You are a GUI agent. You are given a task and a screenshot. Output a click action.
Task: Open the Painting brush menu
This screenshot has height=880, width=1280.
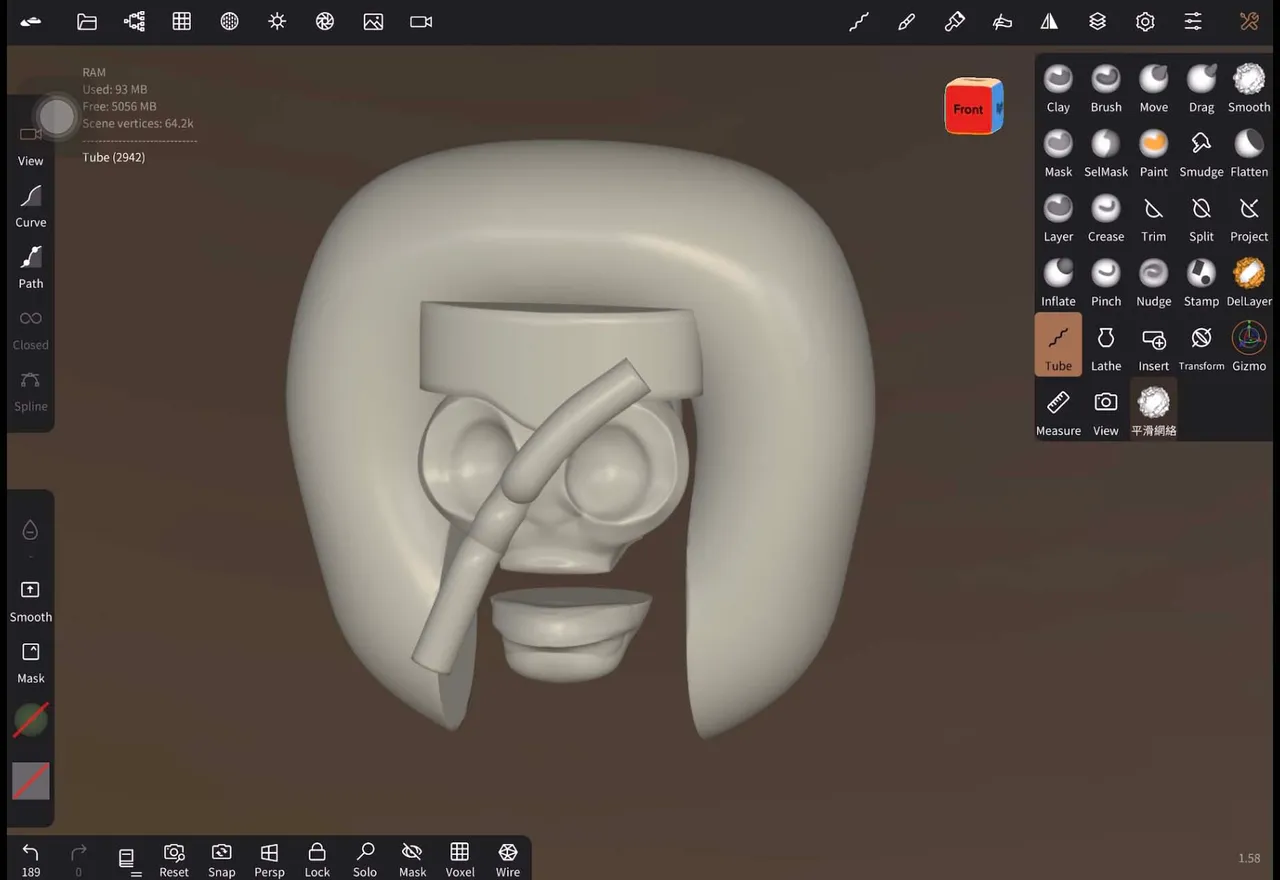[x=907, y=21]
